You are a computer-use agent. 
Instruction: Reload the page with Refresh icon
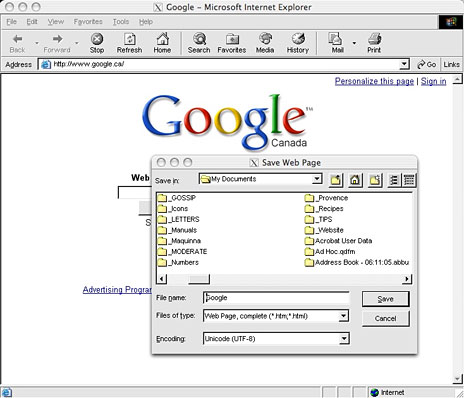coord(129,43)
